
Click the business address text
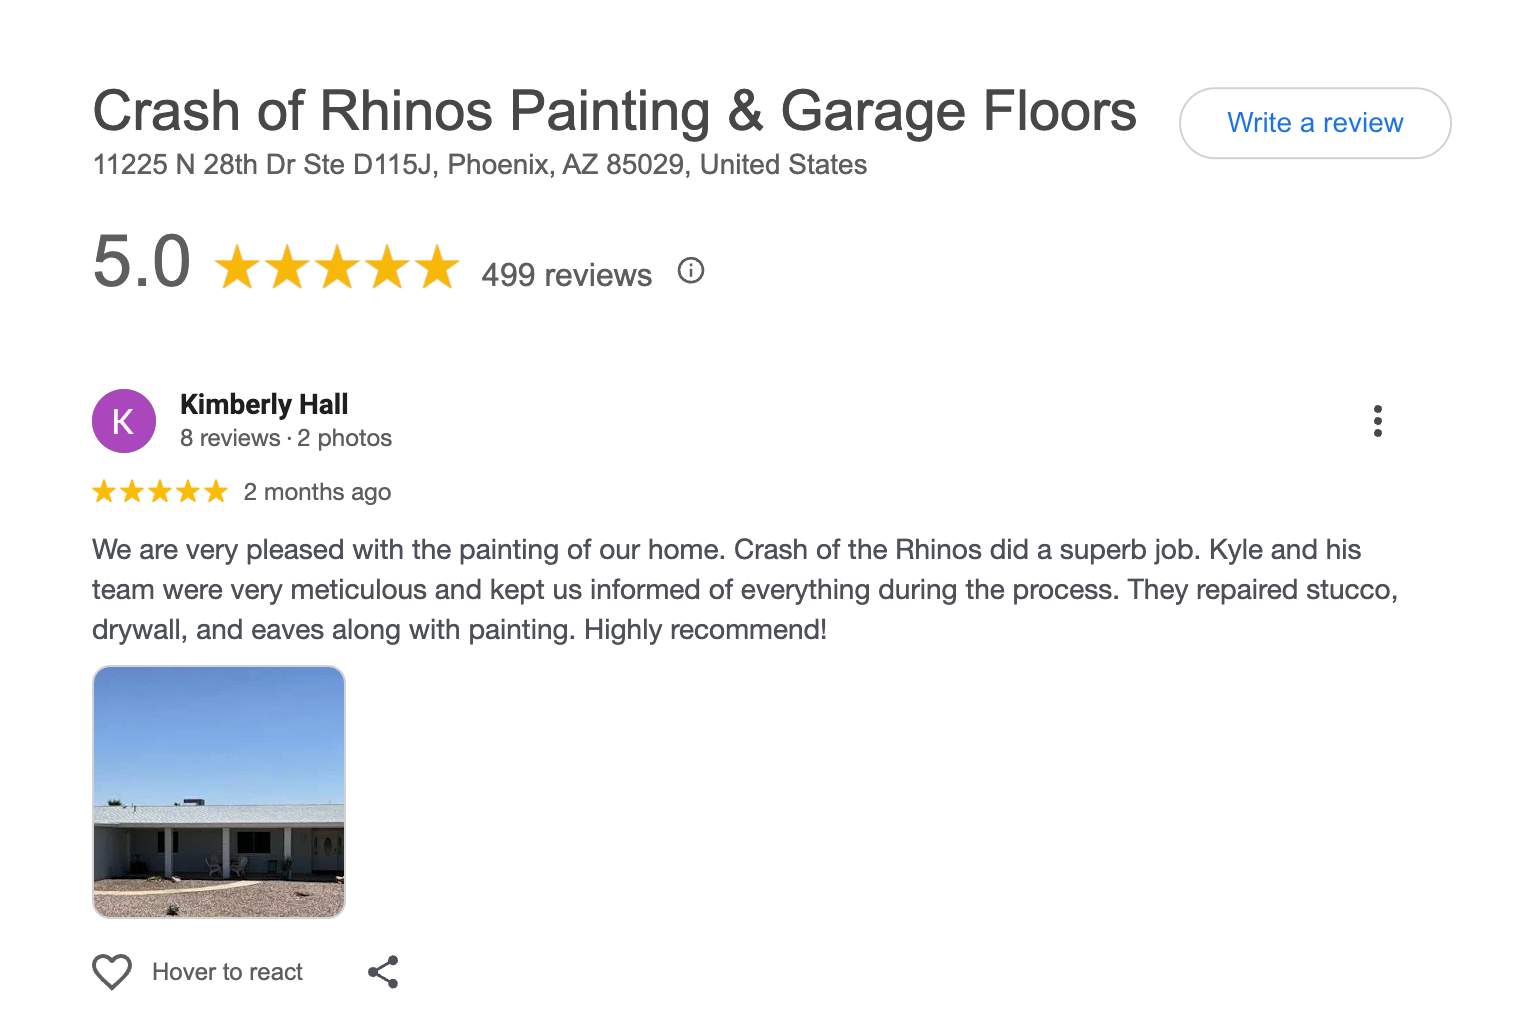tap(479, 165)
